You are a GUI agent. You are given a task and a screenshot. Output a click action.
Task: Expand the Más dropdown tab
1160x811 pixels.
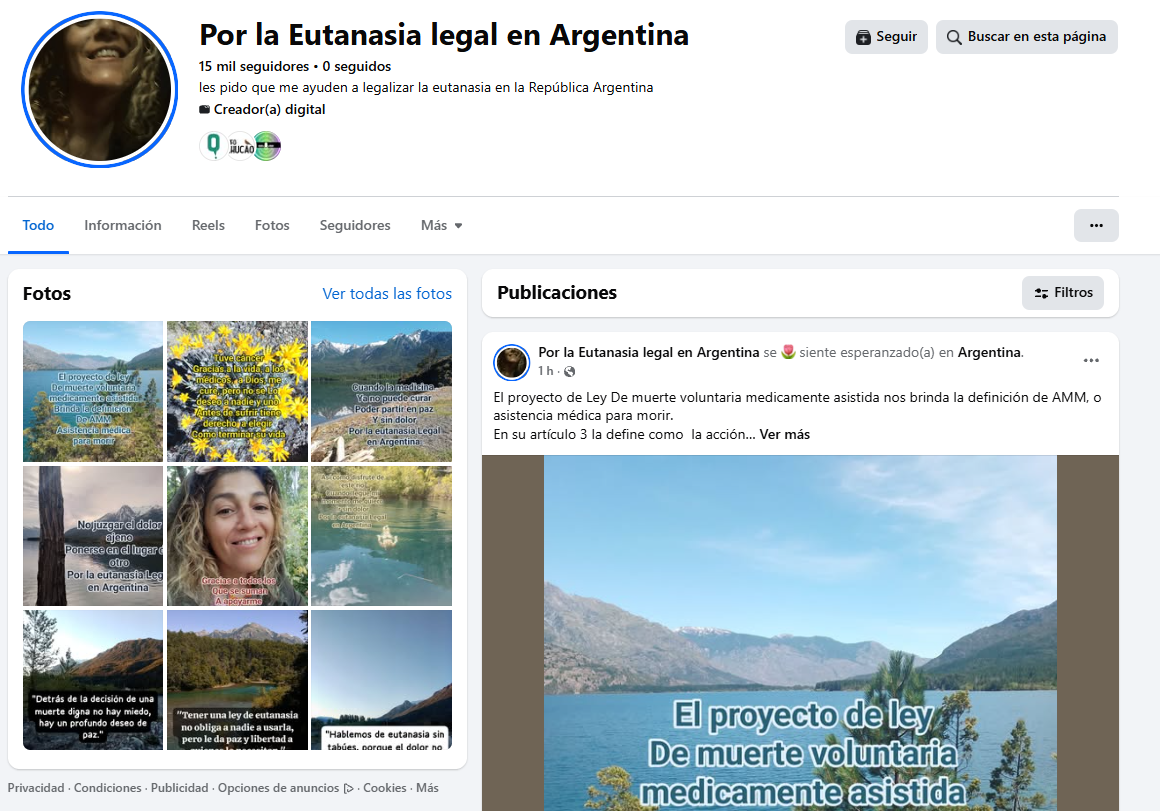442,226
